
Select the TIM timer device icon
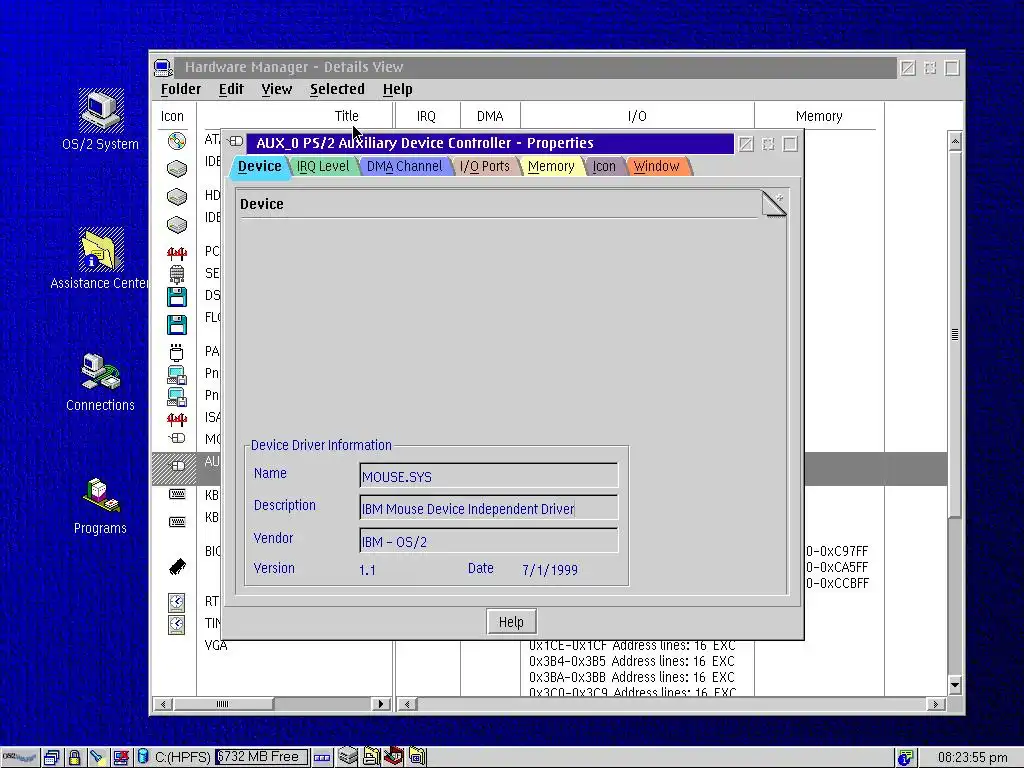[x=176, y=624]
